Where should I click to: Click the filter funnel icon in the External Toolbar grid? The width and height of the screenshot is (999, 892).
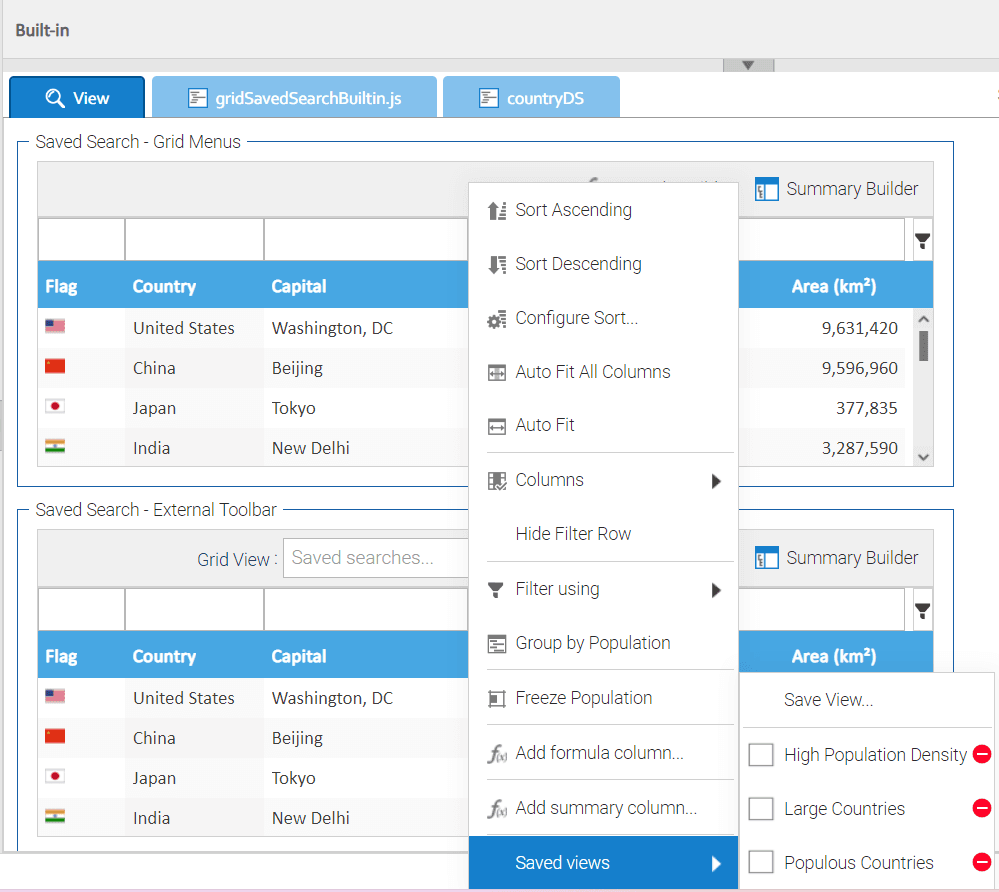(922, 610)
